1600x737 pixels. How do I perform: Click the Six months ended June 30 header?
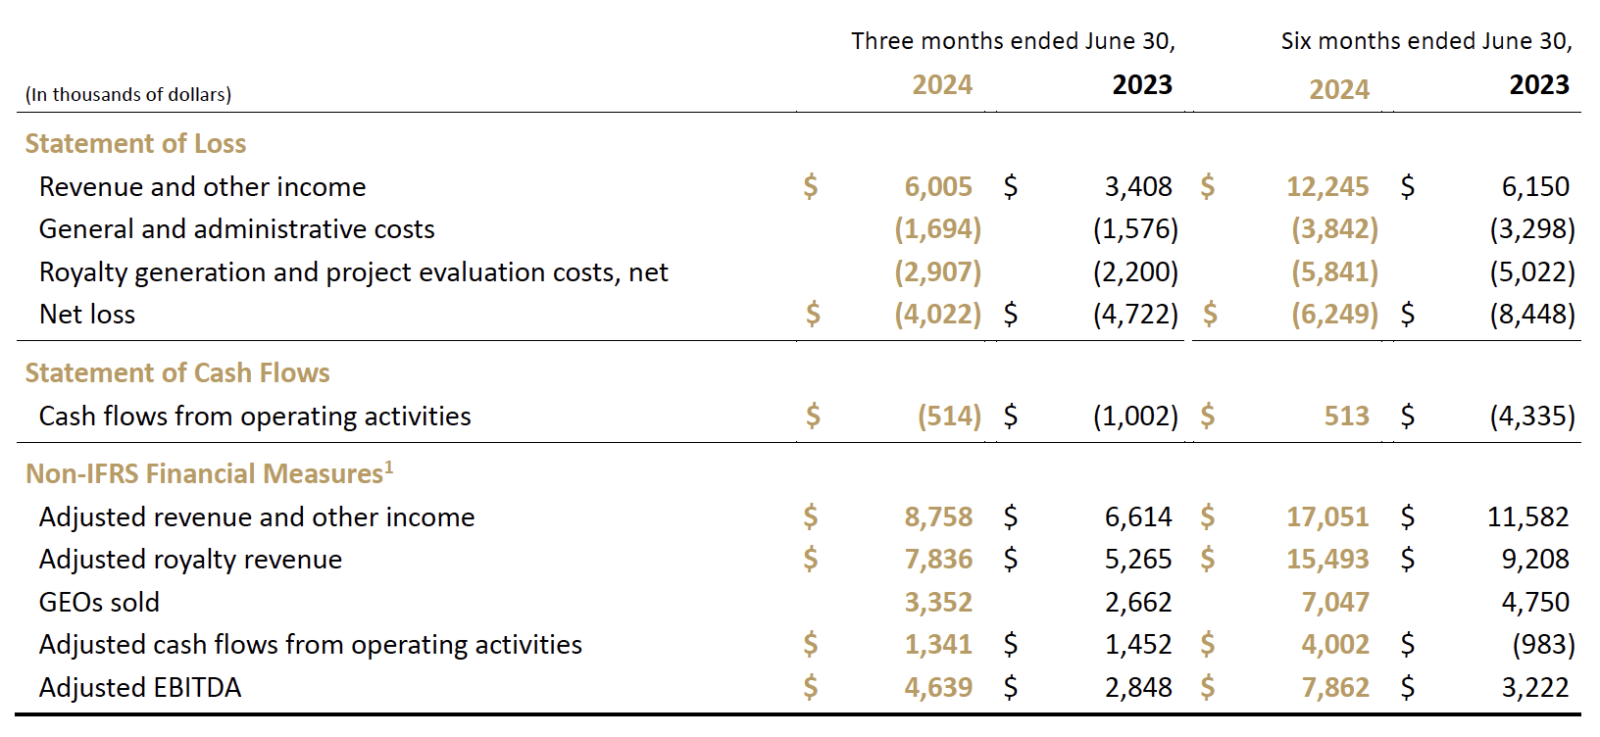1425,41
